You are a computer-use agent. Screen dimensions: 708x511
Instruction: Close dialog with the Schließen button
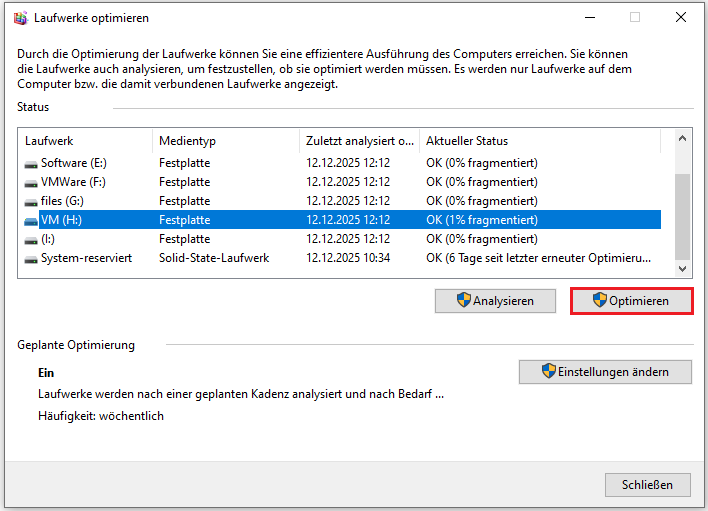(x=647, y=485)
